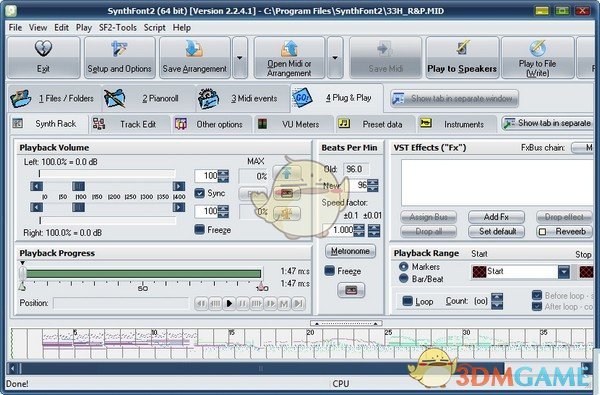Open the Pianoroll tab icon
The width and height of the screenshot is (600, 395).
coord(114,98)
